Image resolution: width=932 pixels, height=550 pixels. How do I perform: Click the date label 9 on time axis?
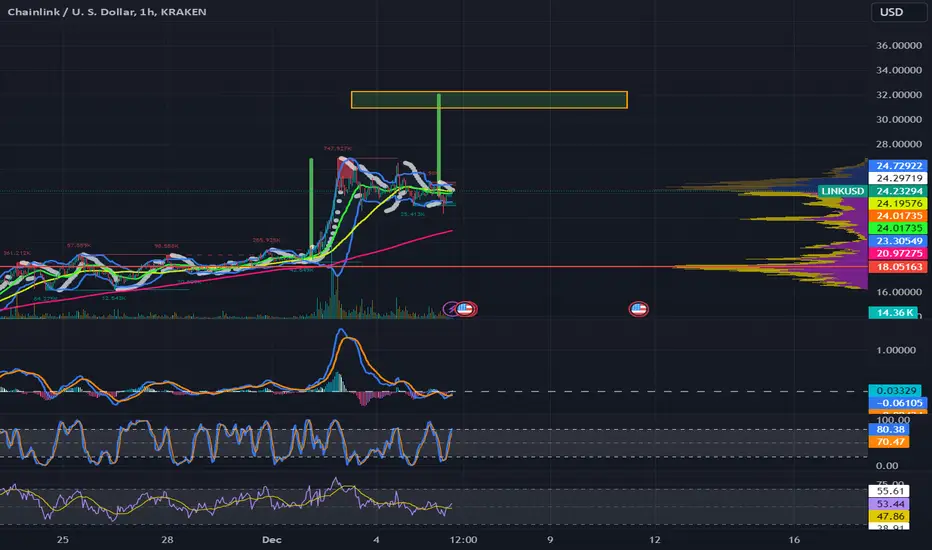(x=550, y=540)
